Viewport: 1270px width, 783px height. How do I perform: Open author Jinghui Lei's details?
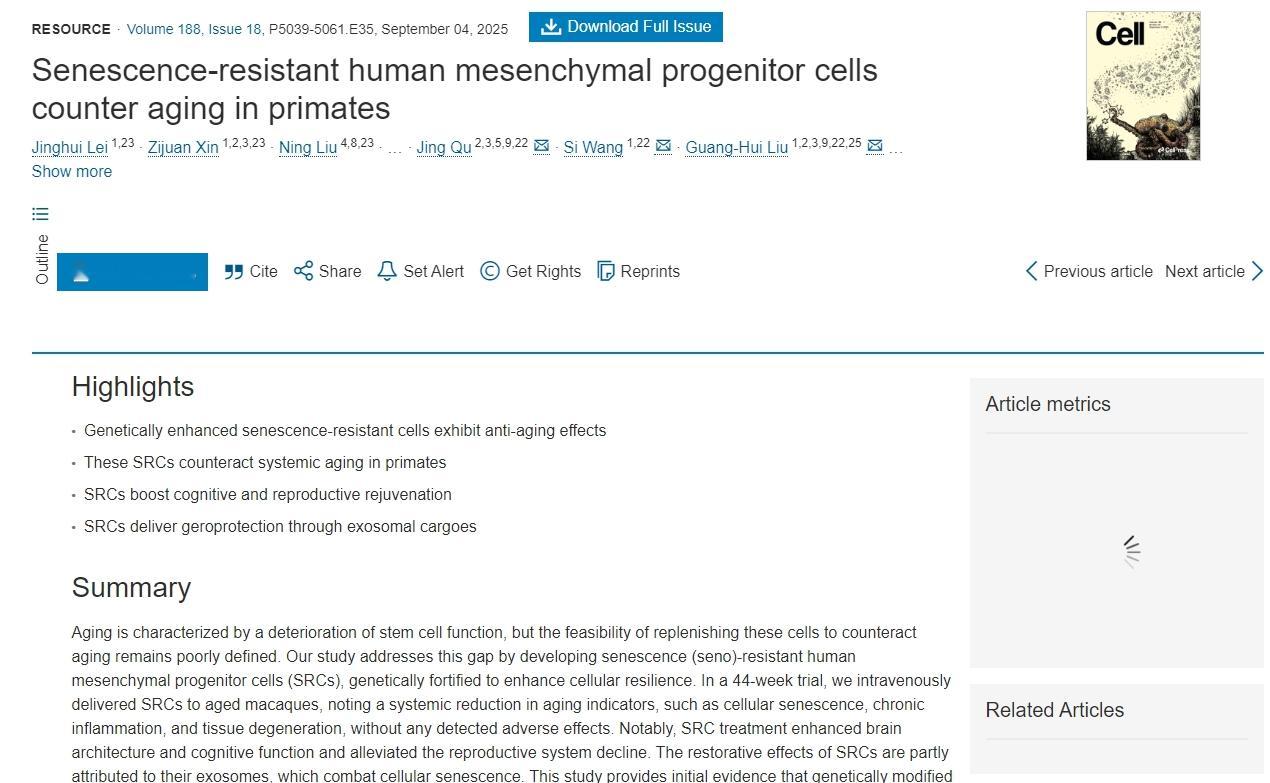point(70,148)
